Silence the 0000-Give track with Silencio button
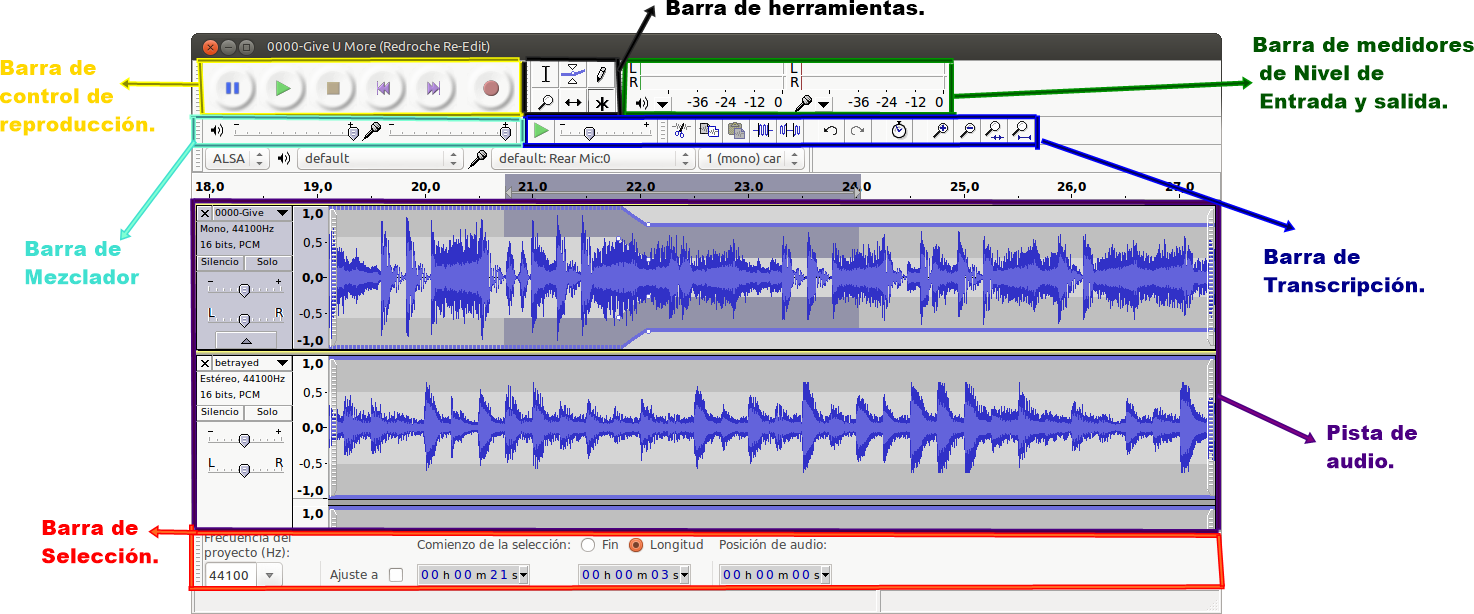Image resolution: width=1474 pixels, height=614 pixels. [x=220, y=262]
